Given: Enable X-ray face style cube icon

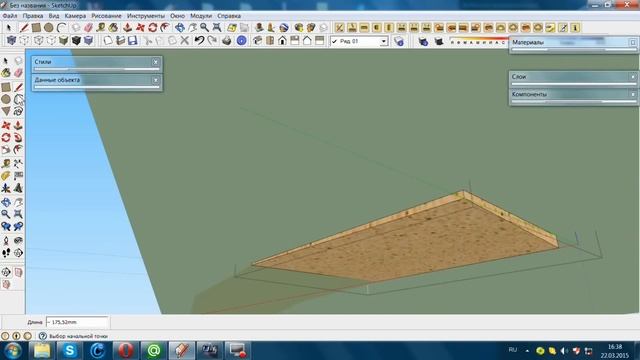Looking at the screenshot, I should pyautogui.click(x=11, y=40).
